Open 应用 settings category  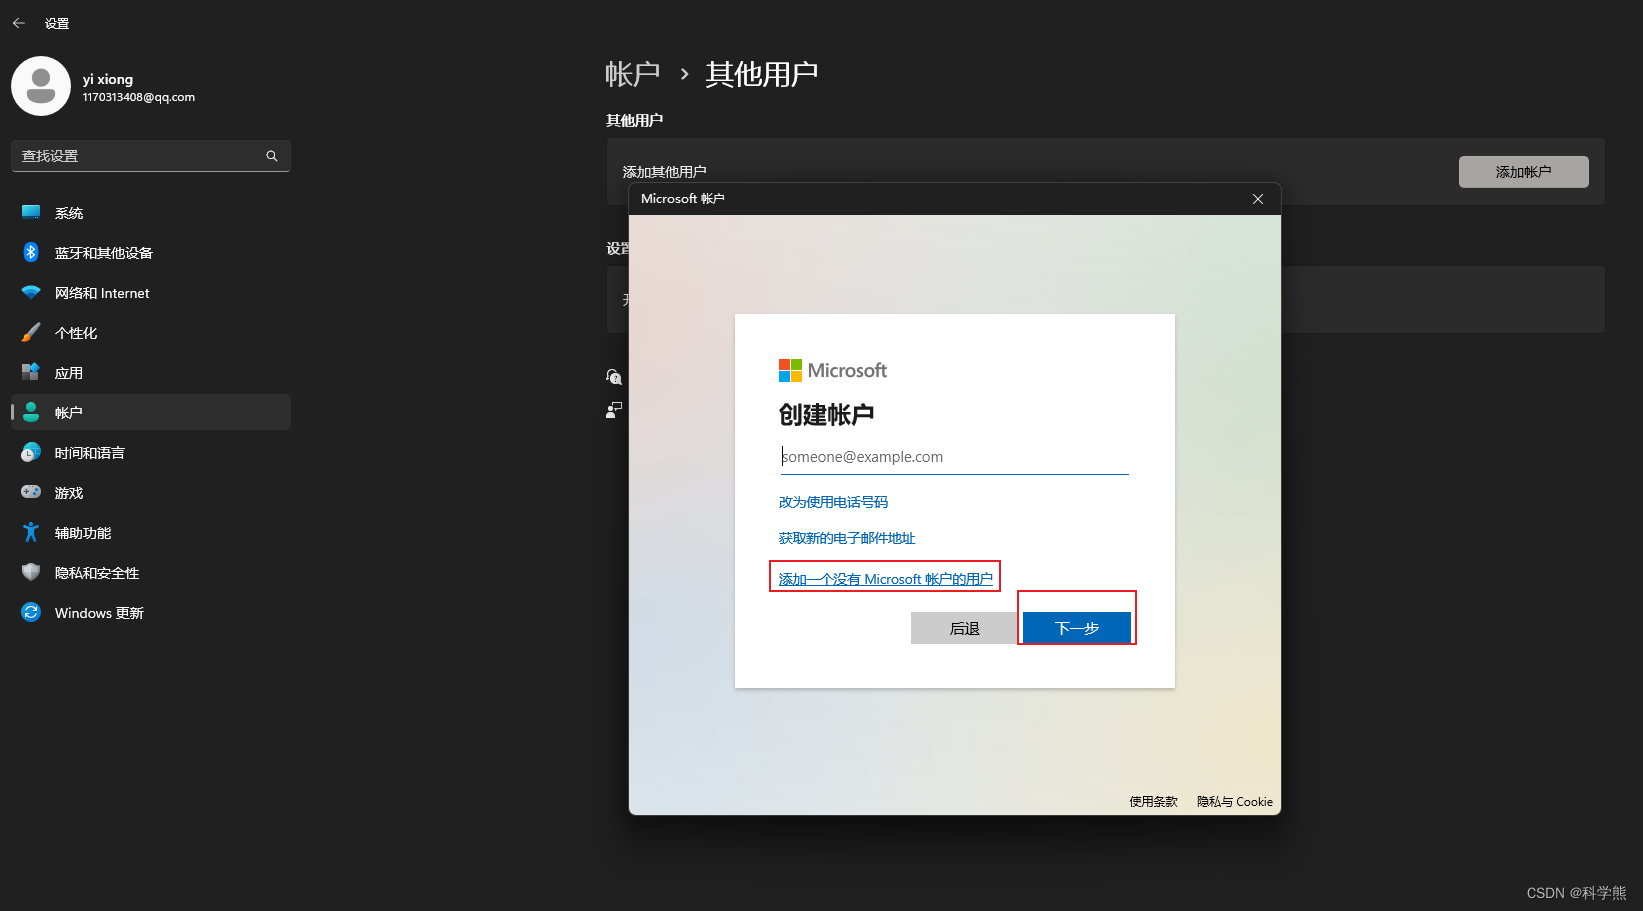pos(151,373)
